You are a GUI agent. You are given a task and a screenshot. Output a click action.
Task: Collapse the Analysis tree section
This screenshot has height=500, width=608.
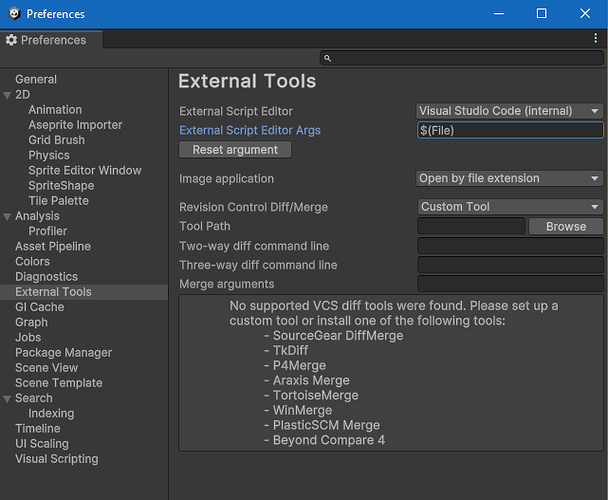8,216
